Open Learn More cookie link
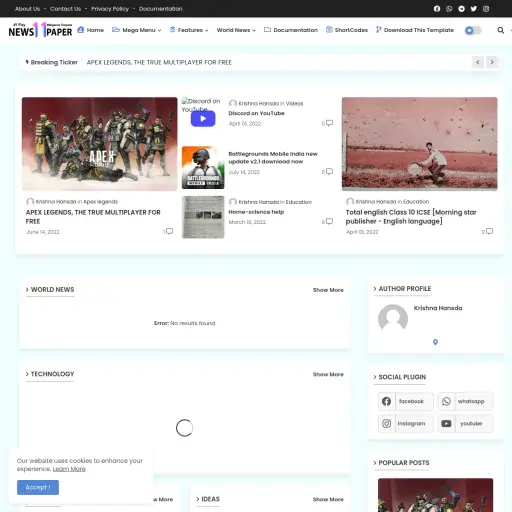 pyautogui.click(x=69, y=469)
